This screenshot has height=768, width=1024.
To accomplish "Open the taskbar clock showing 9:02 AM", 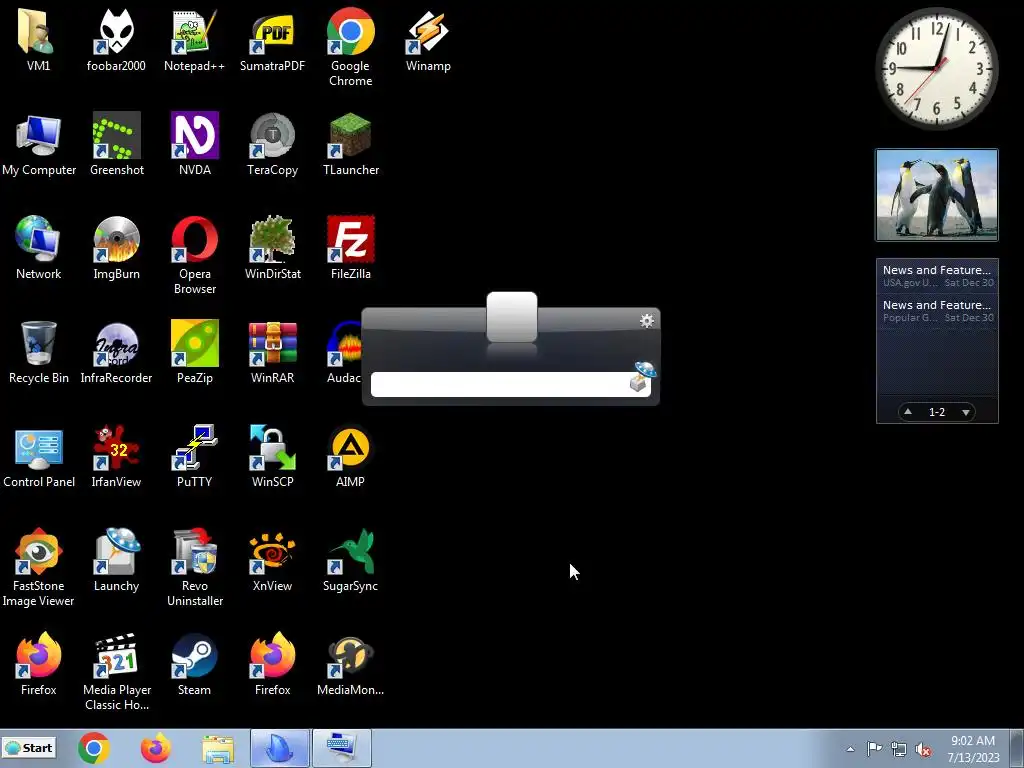I will pos(973,749).
